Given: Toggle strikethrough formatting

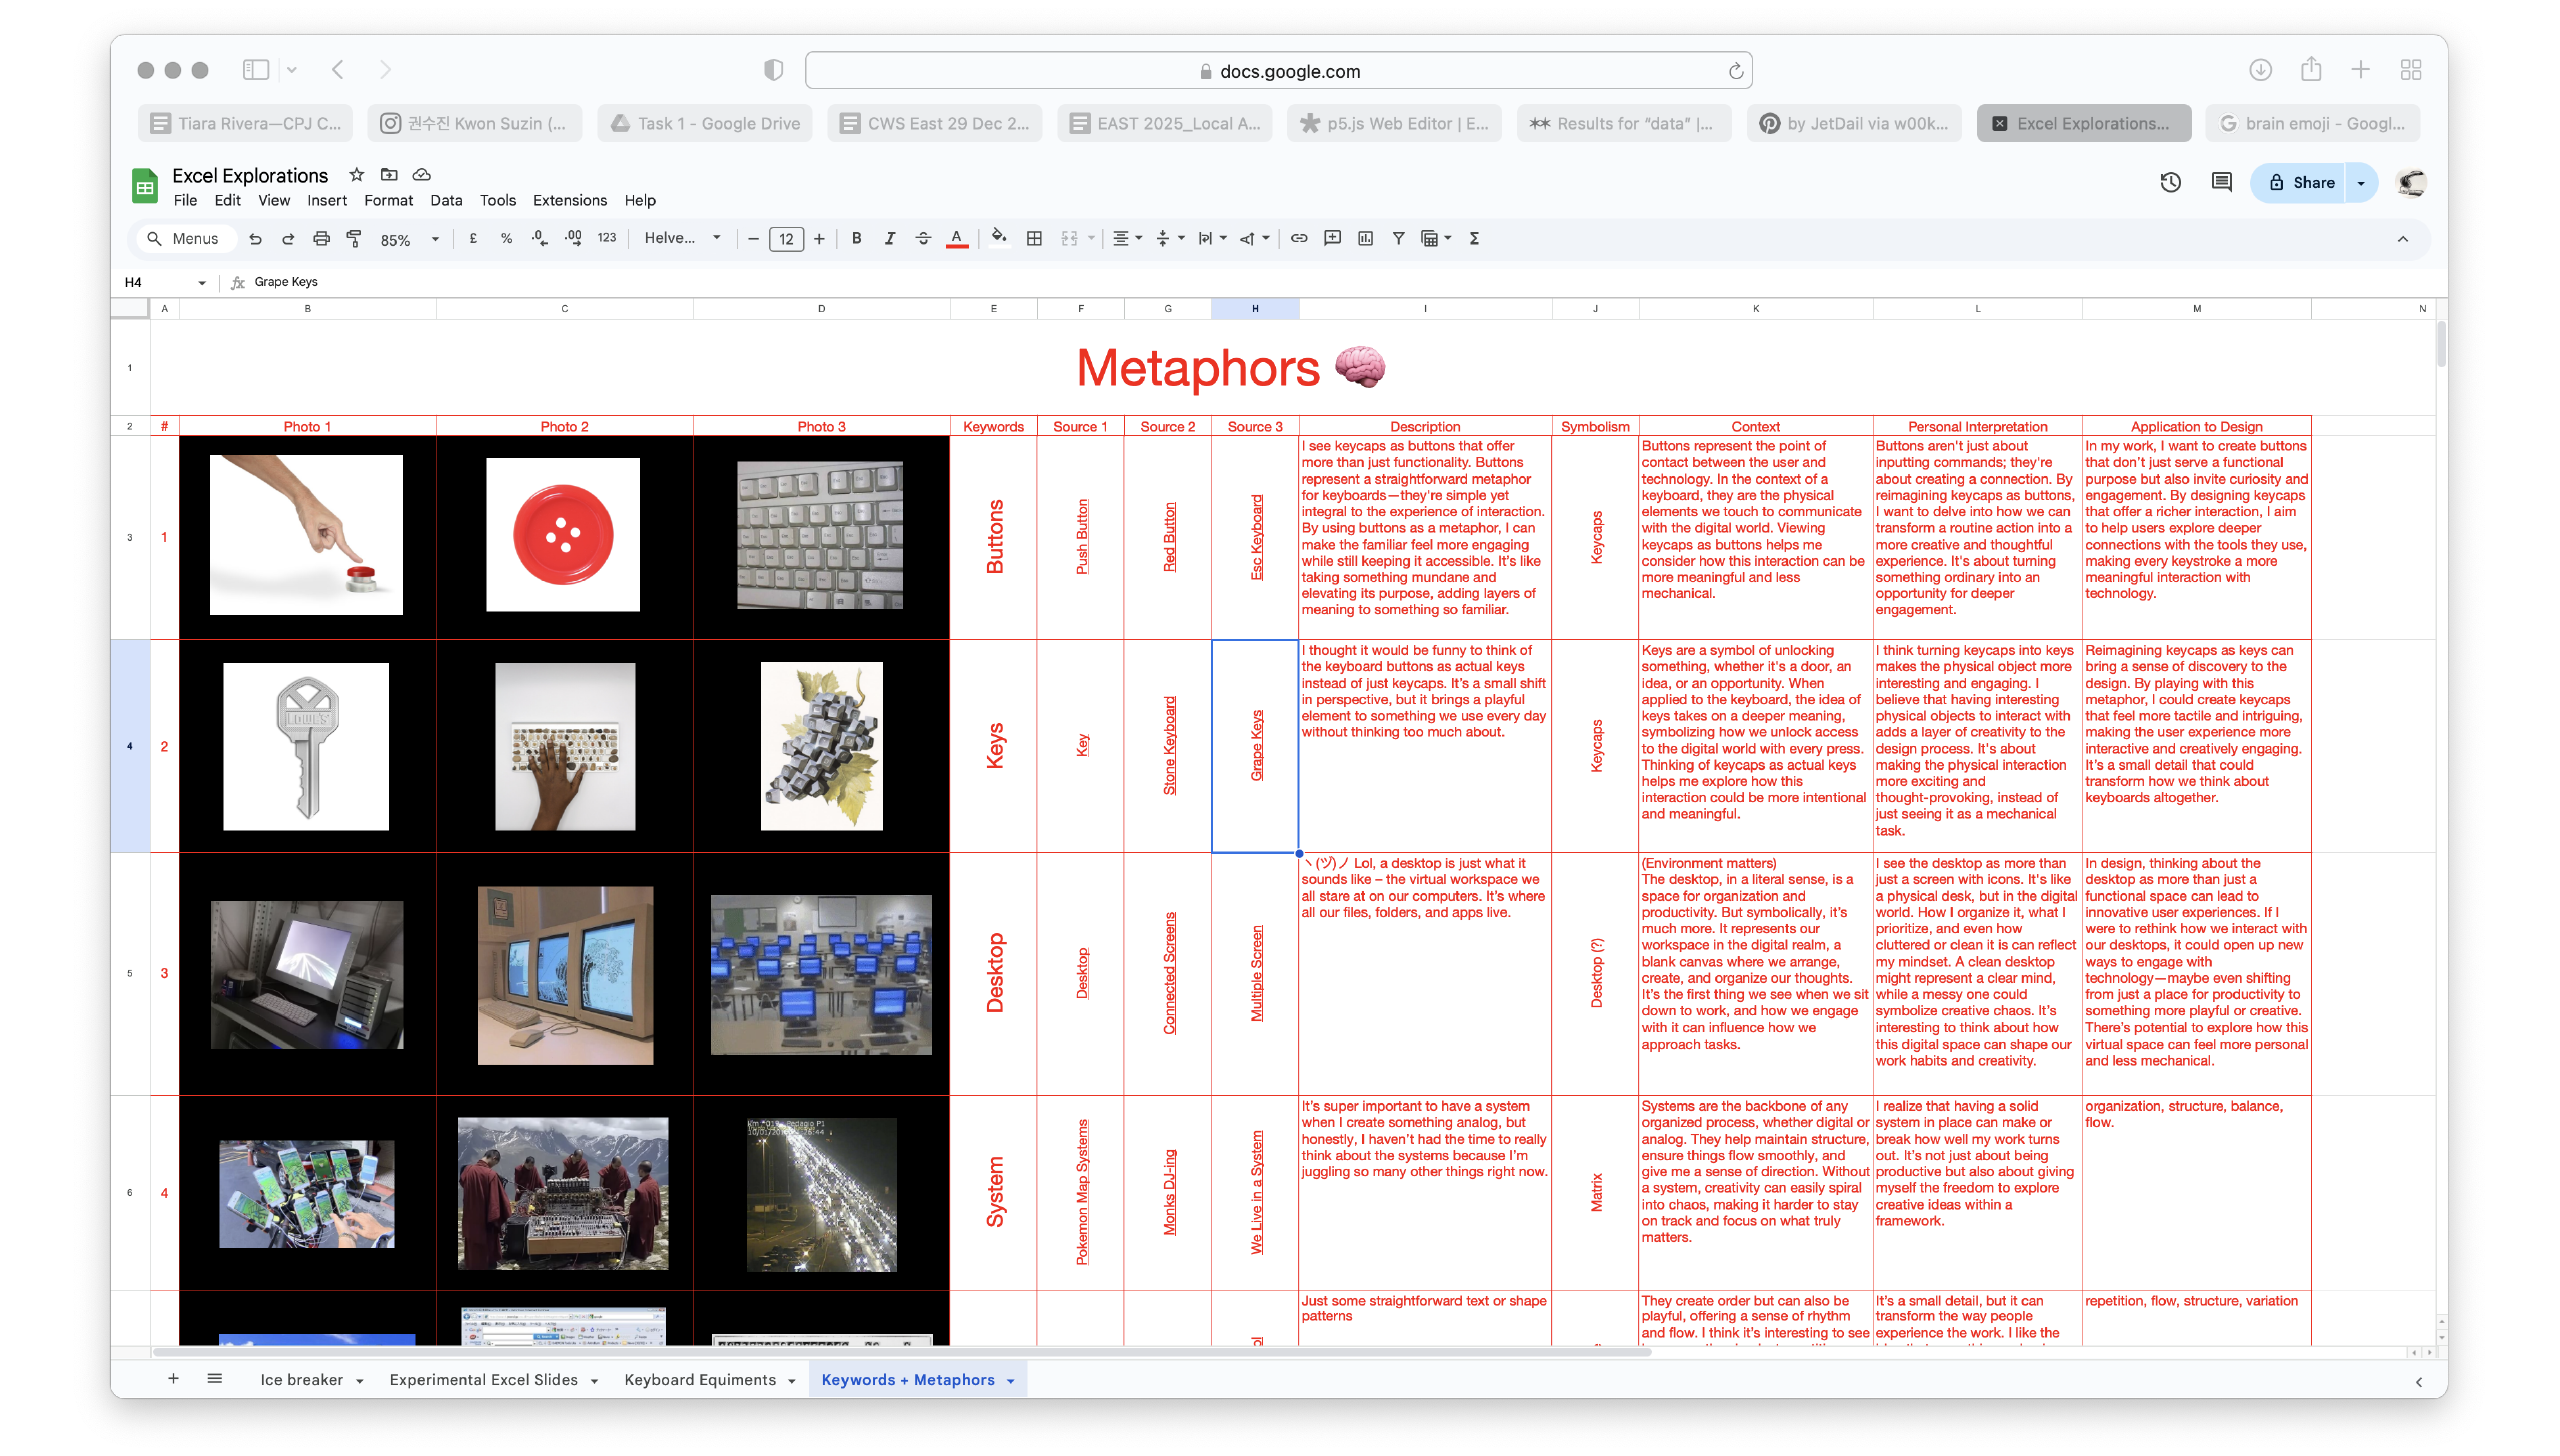Looking at the screenshot, I should (924, 239).
